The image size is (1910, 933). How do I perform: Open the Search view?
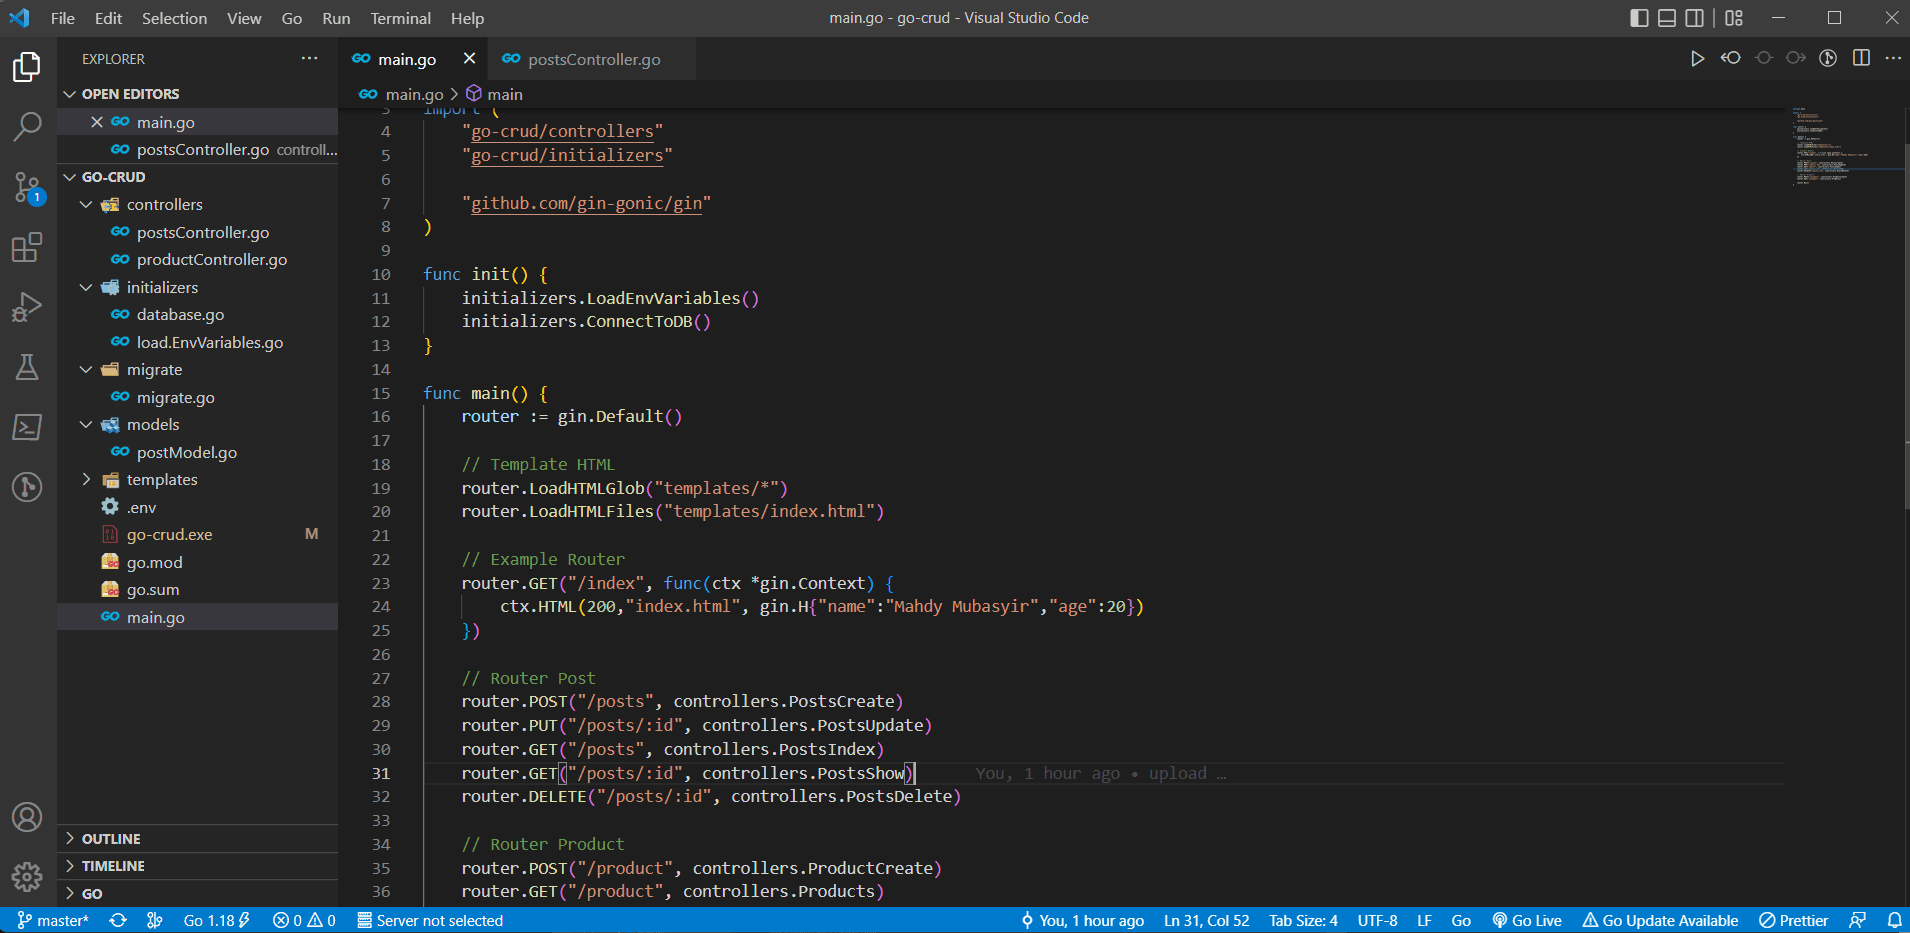[27, 126]
